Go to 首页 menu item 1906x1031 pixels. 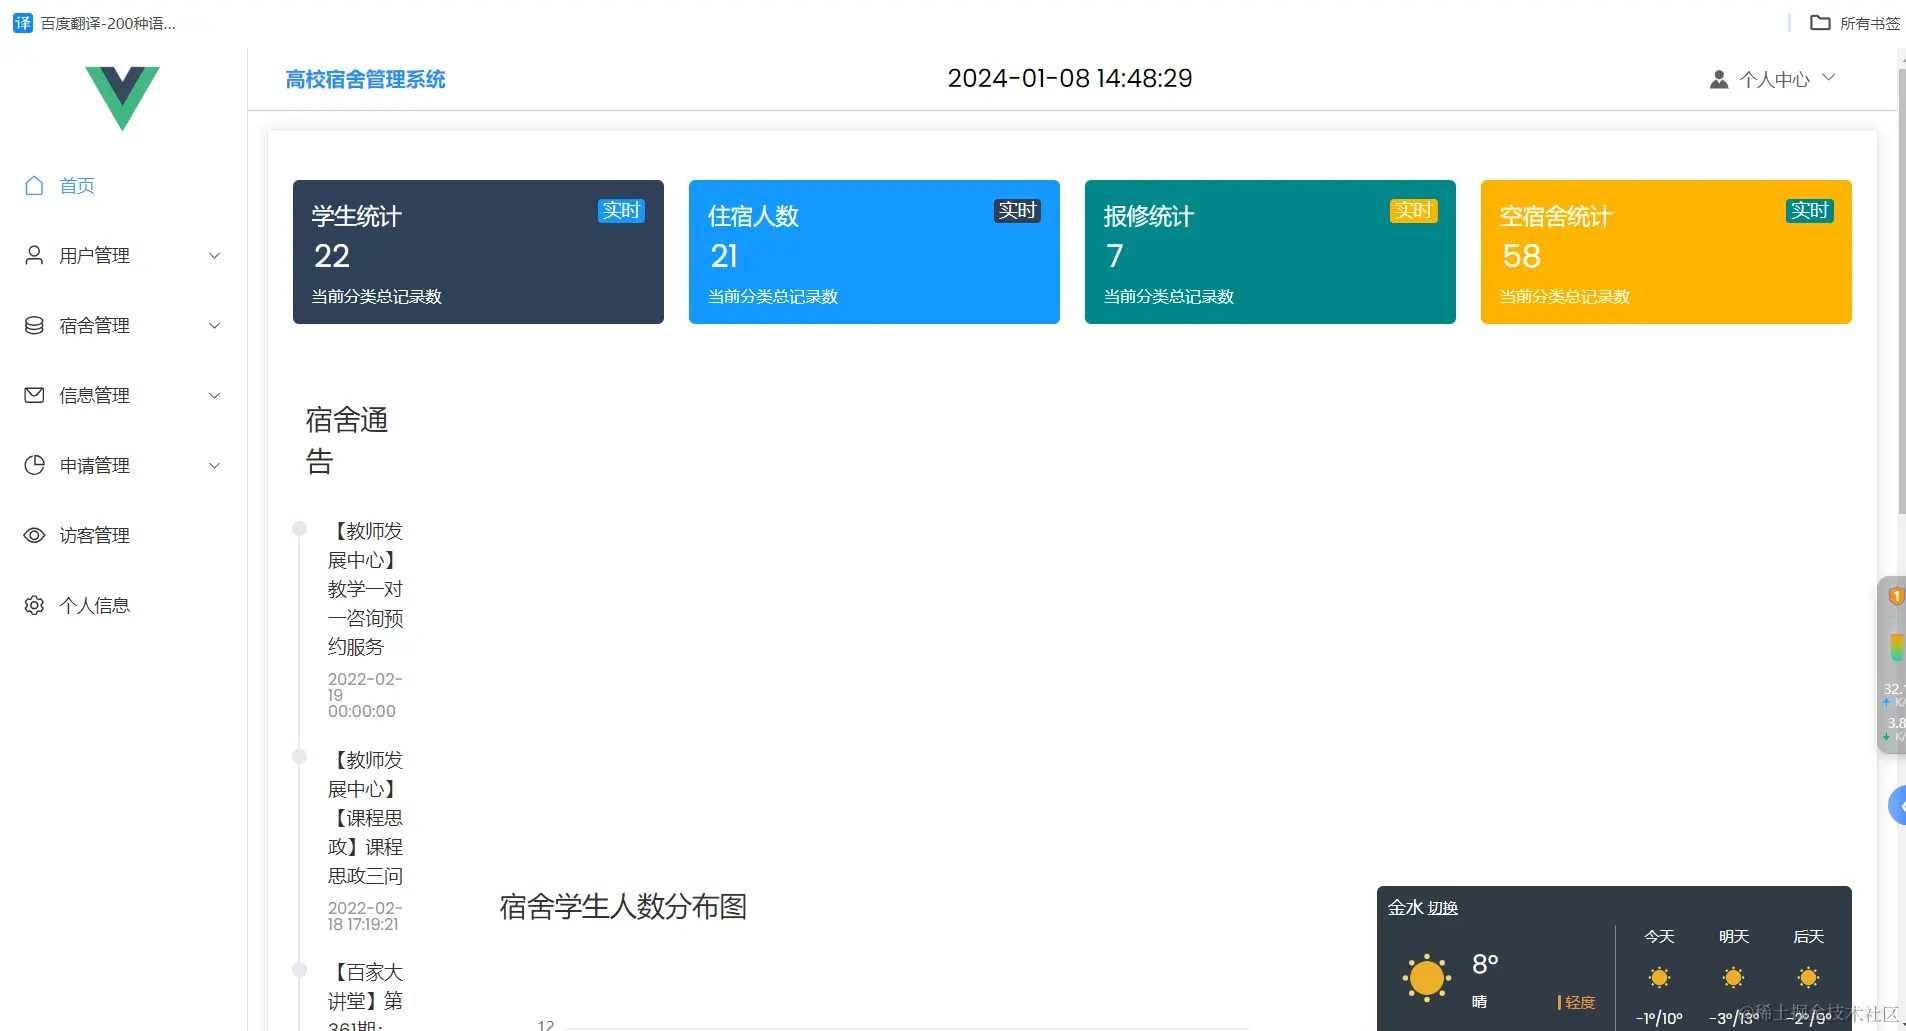coord(124,185)
